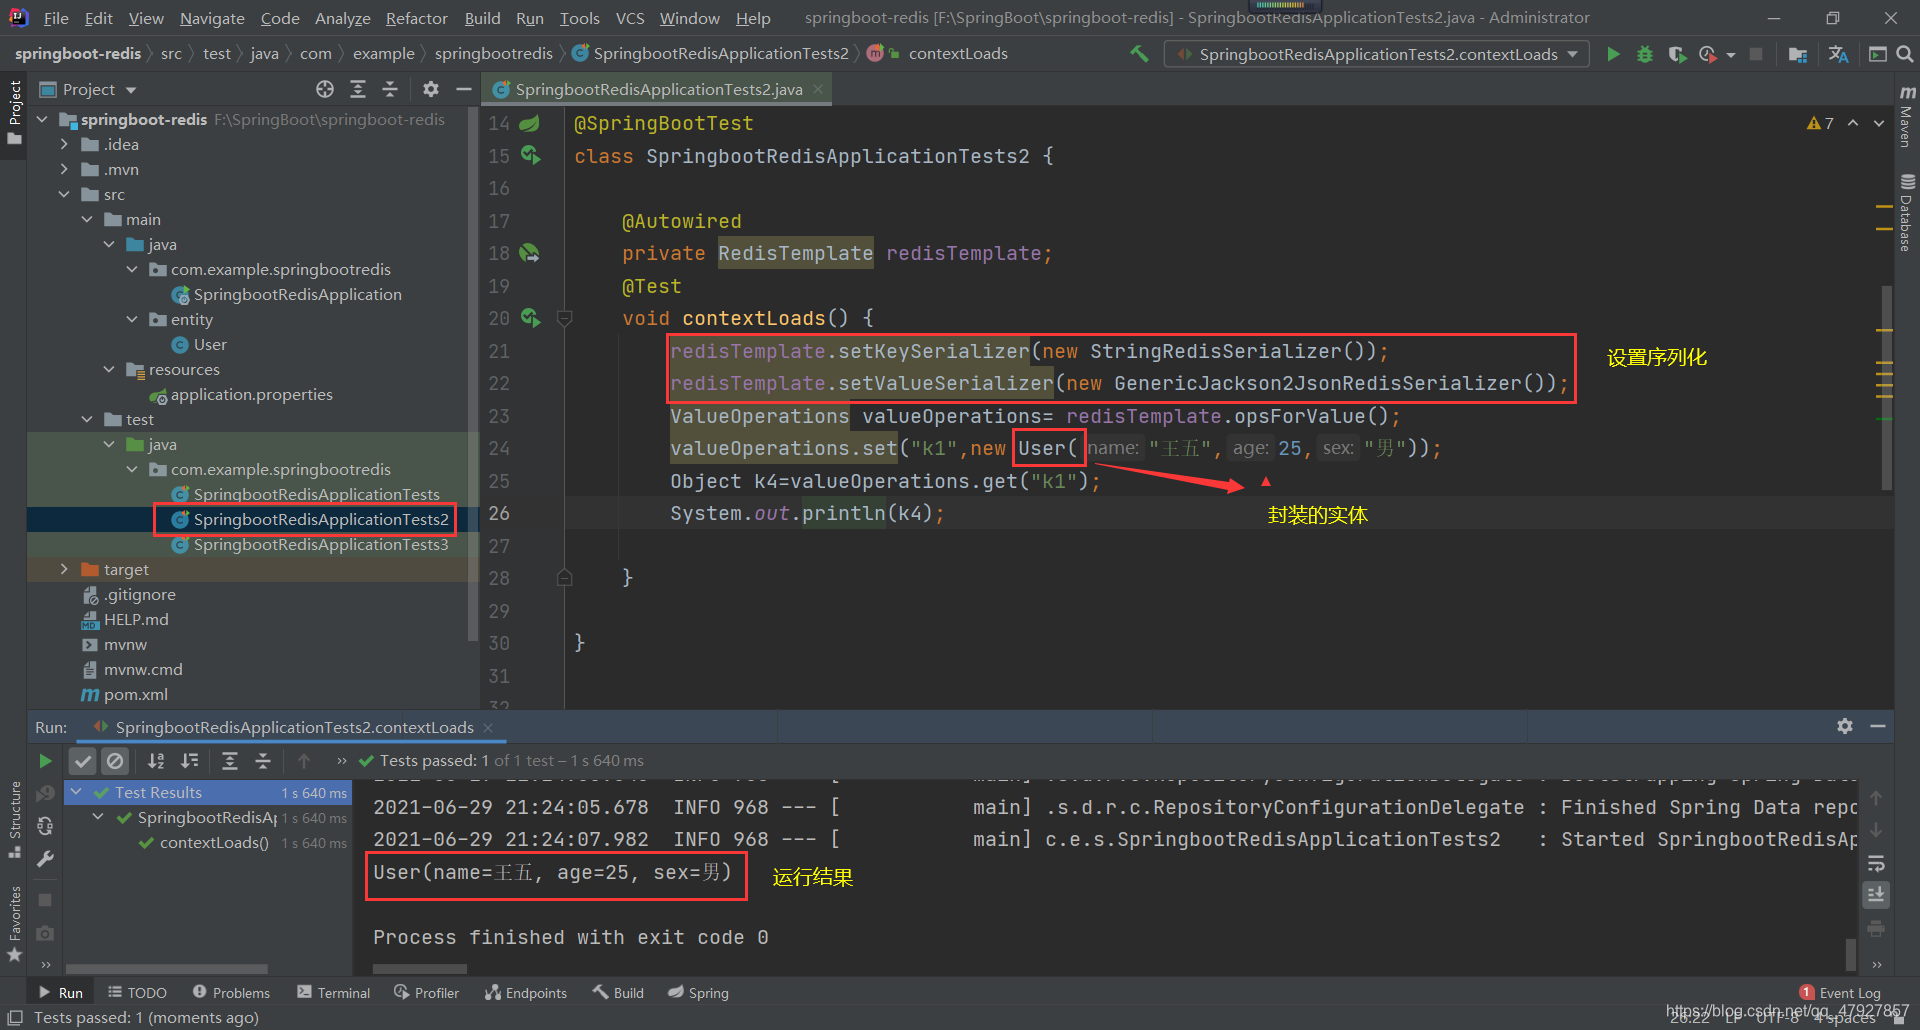Open the Profiler tool window

tap(426, 992)
